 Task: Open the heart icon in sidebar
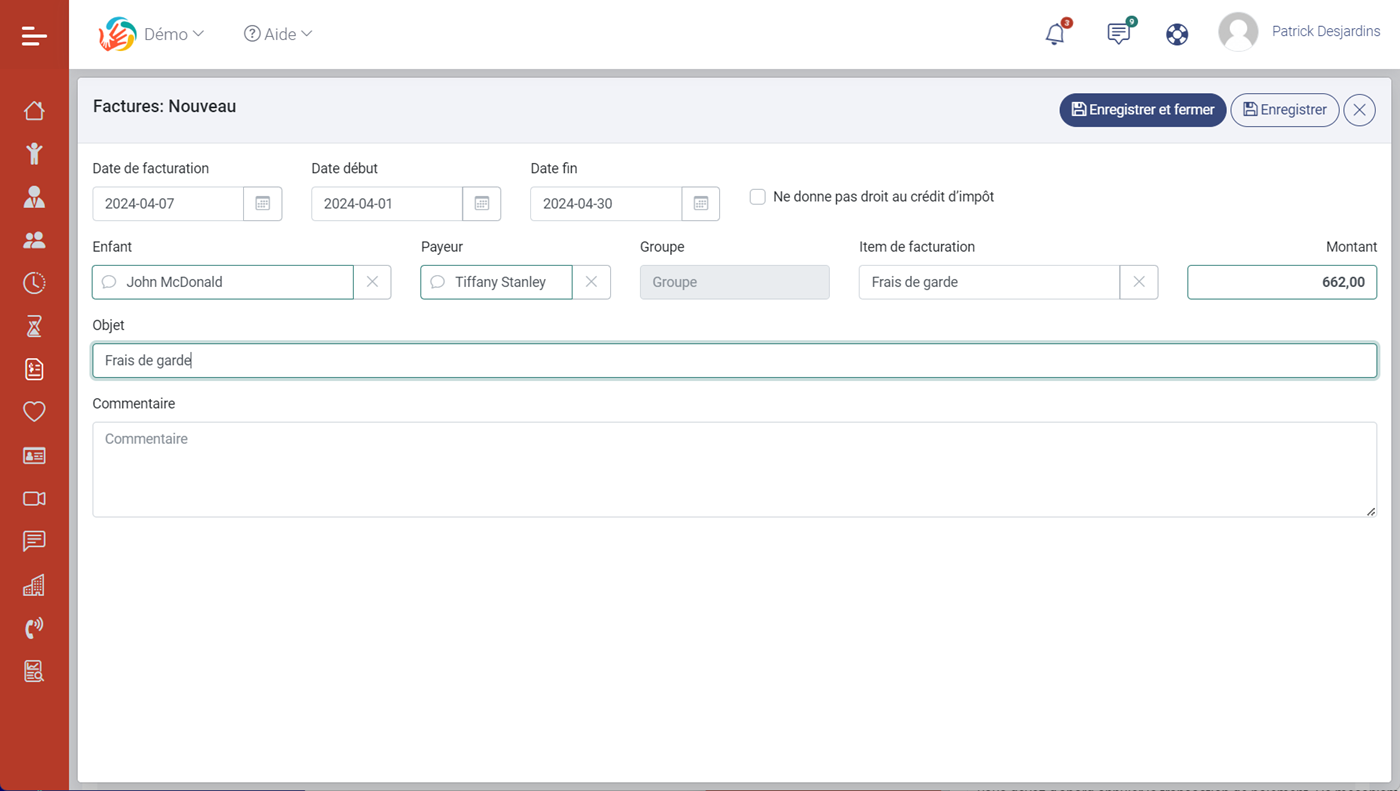[34, 412]
